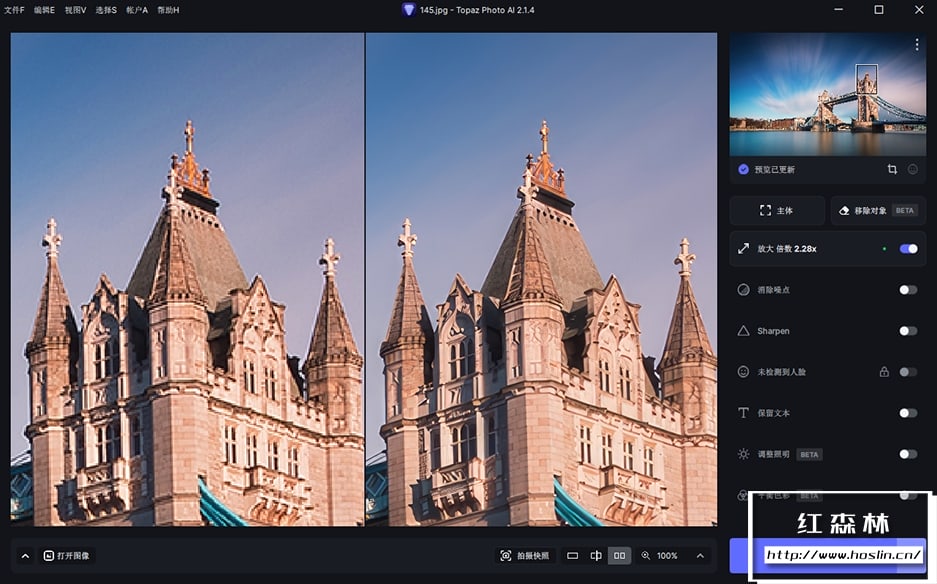Click the circular icon beside the crop icon

[912, 169]
